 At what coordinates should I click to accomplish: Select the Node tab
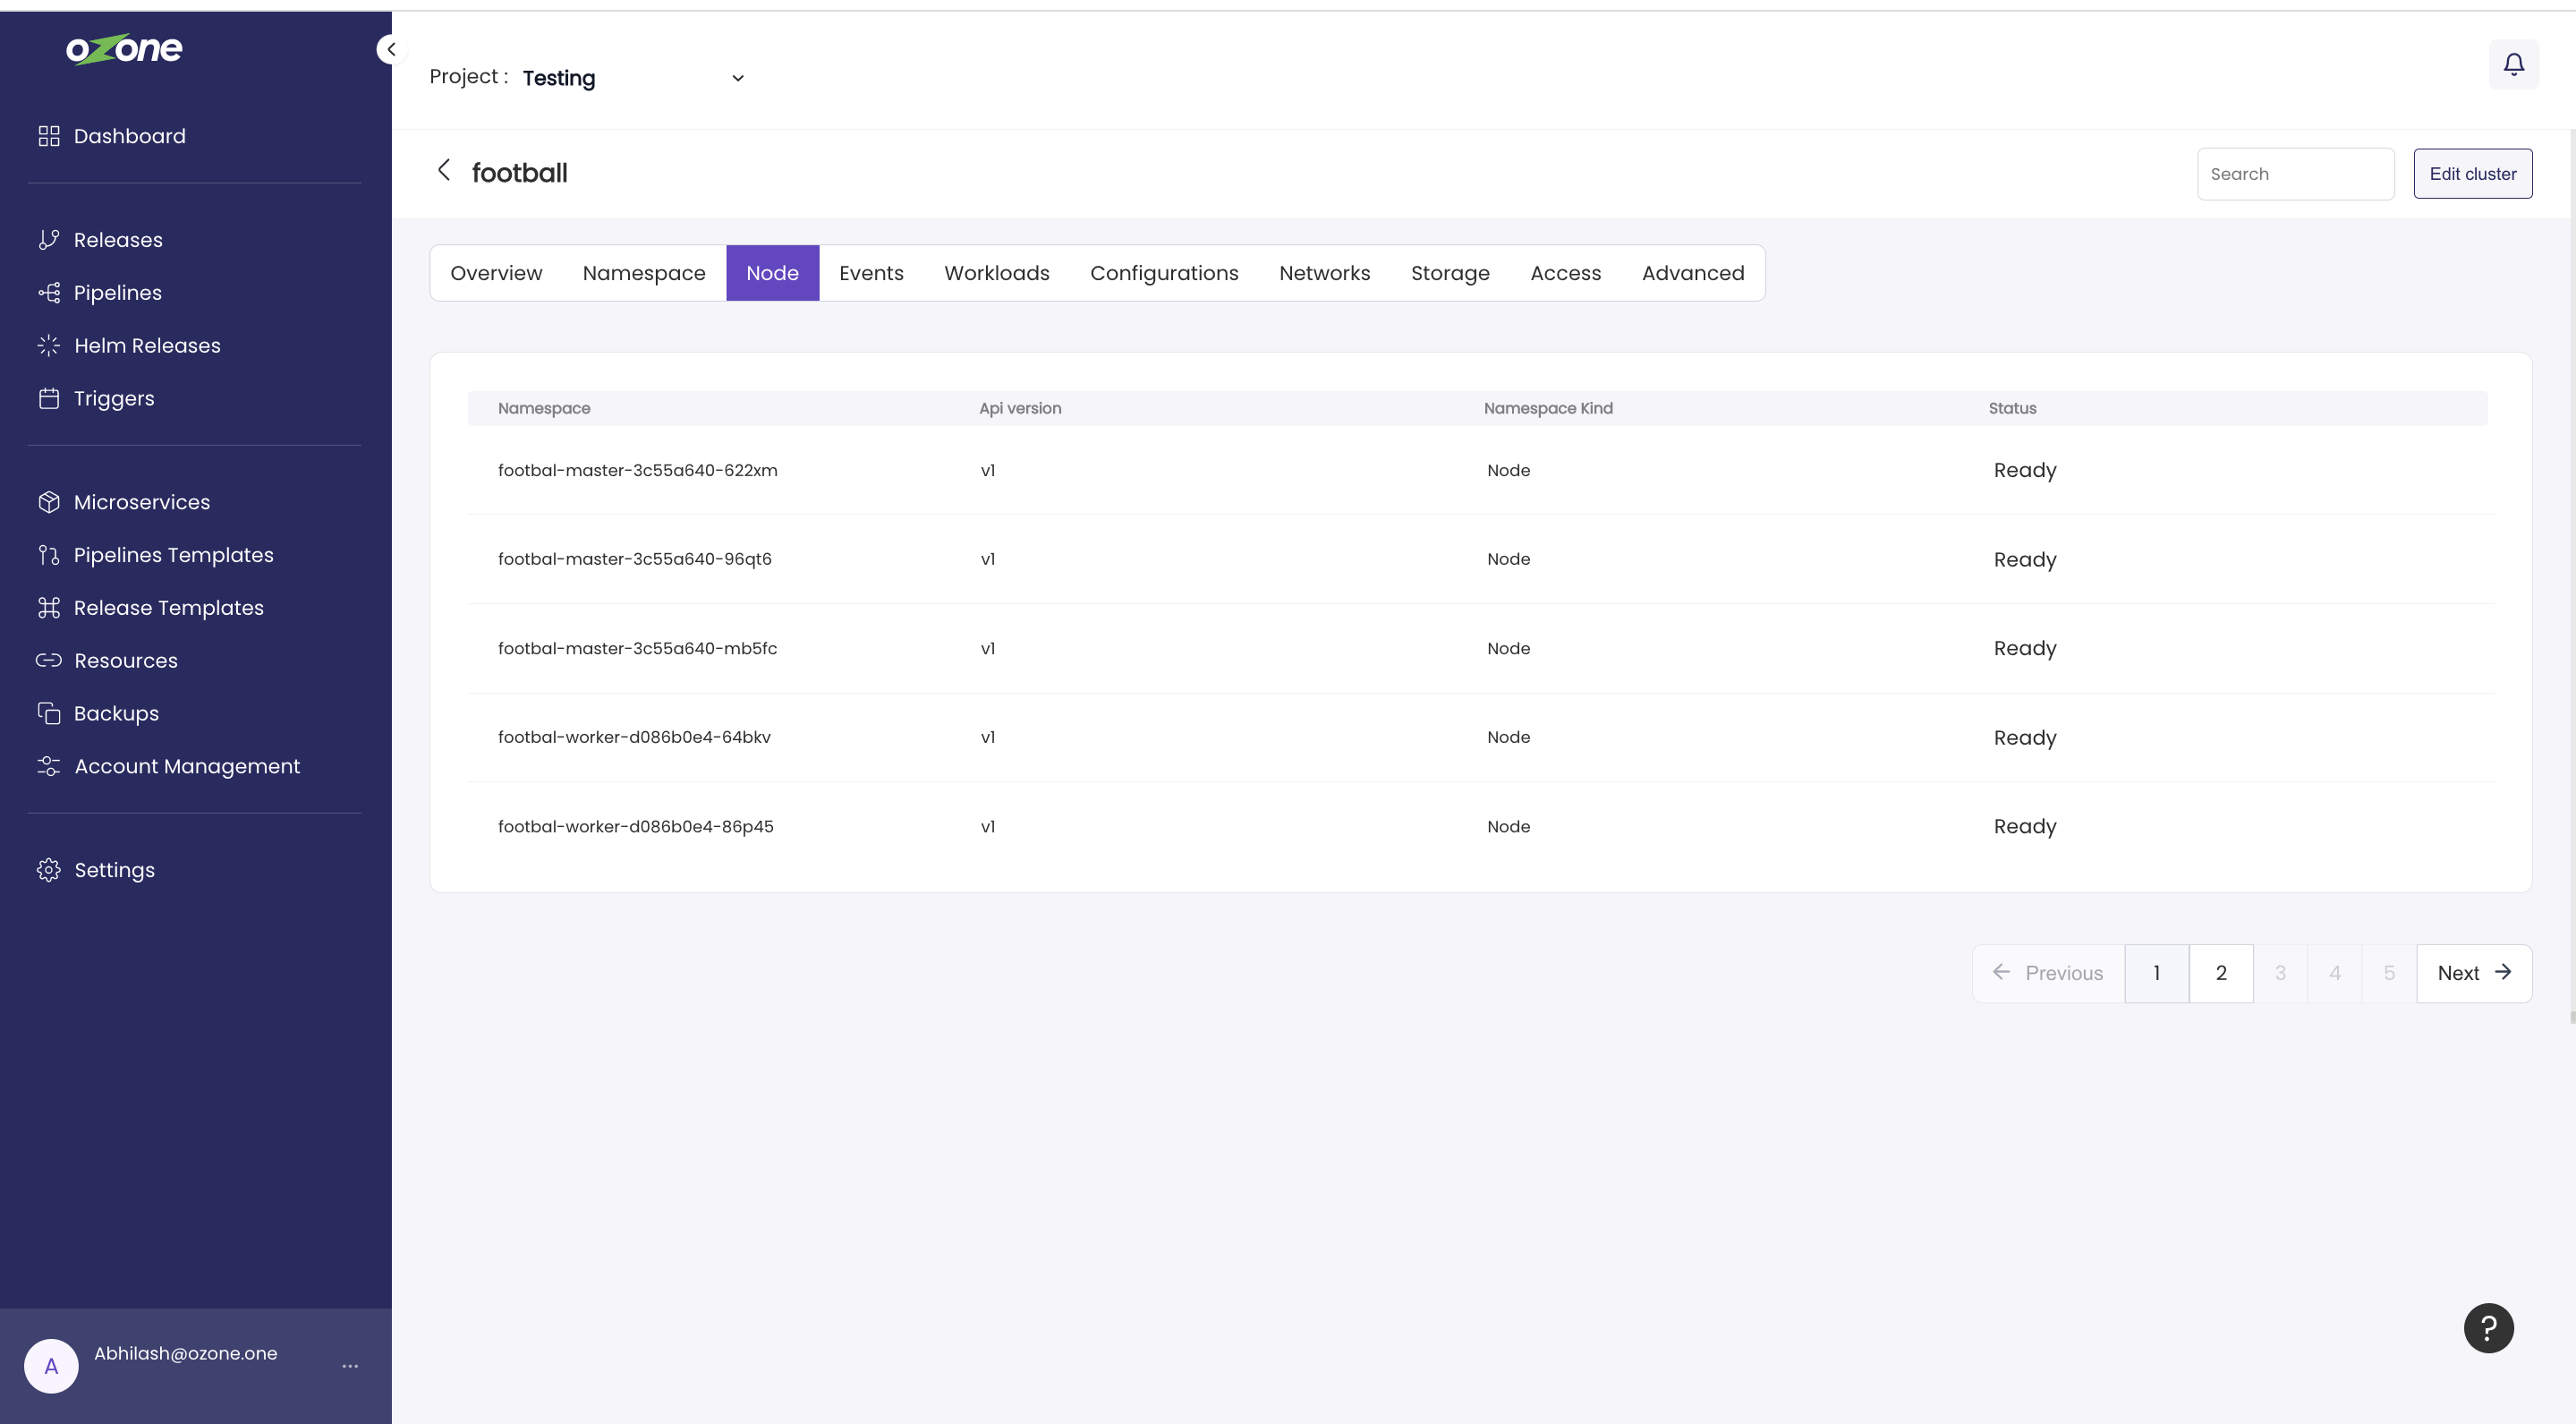(772, 273)
